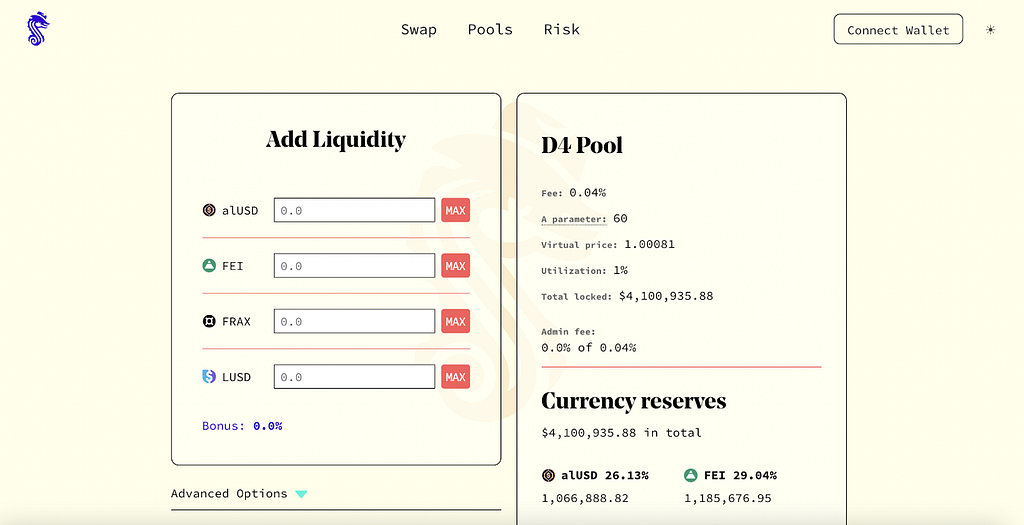
Task: Click the green FEI token icon in Add Liquidity
Action: [x=209, y=266]
